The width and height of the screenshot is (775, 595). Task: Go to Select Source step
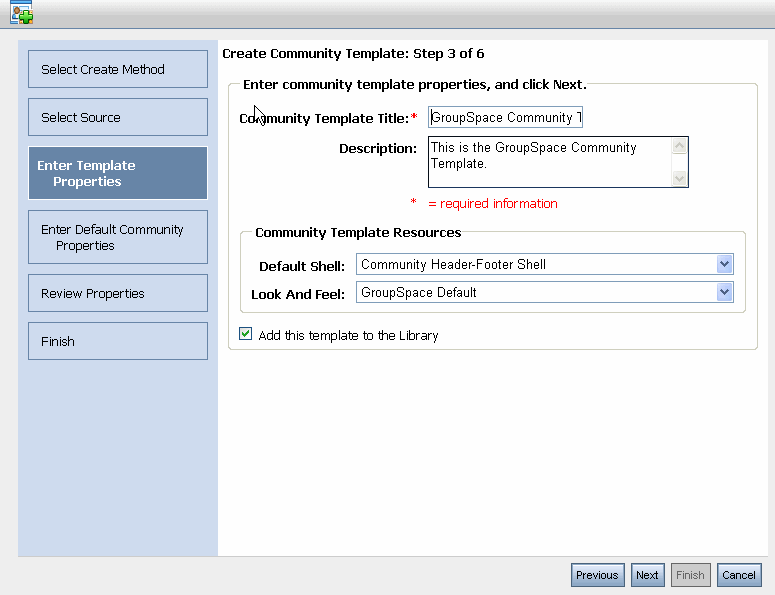pos(118,117)
